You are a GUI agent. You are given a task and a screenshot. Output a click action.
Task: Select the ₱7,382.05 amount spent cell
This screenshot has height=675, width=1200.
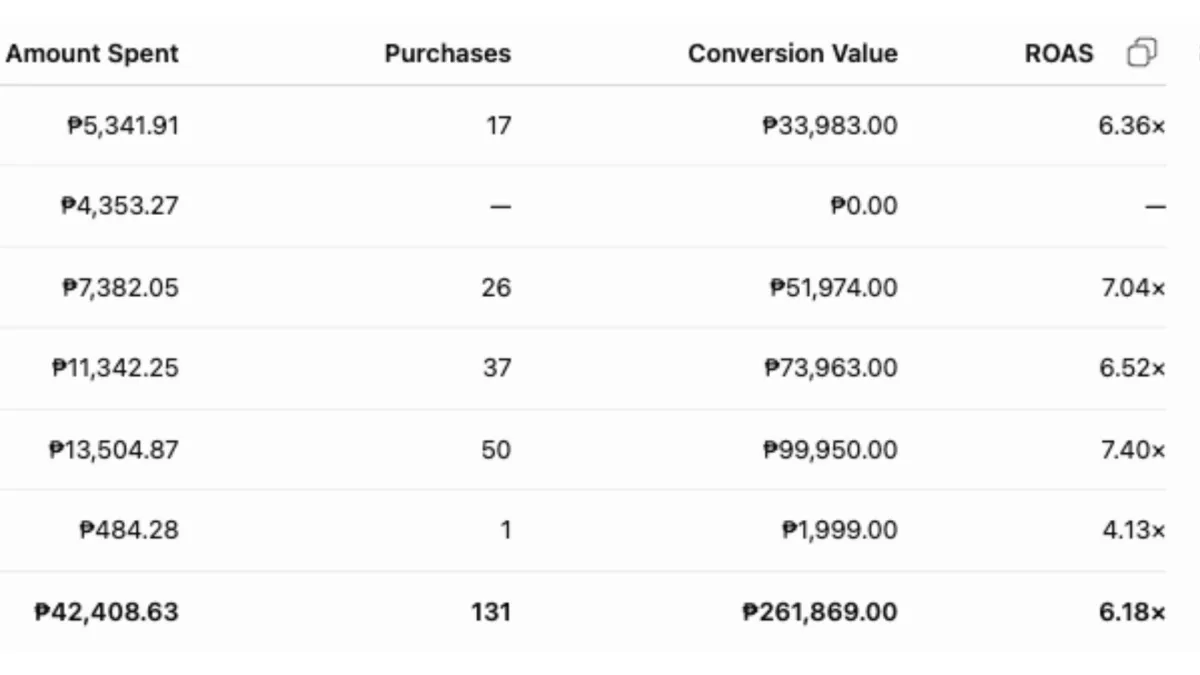tap(121, 288)
